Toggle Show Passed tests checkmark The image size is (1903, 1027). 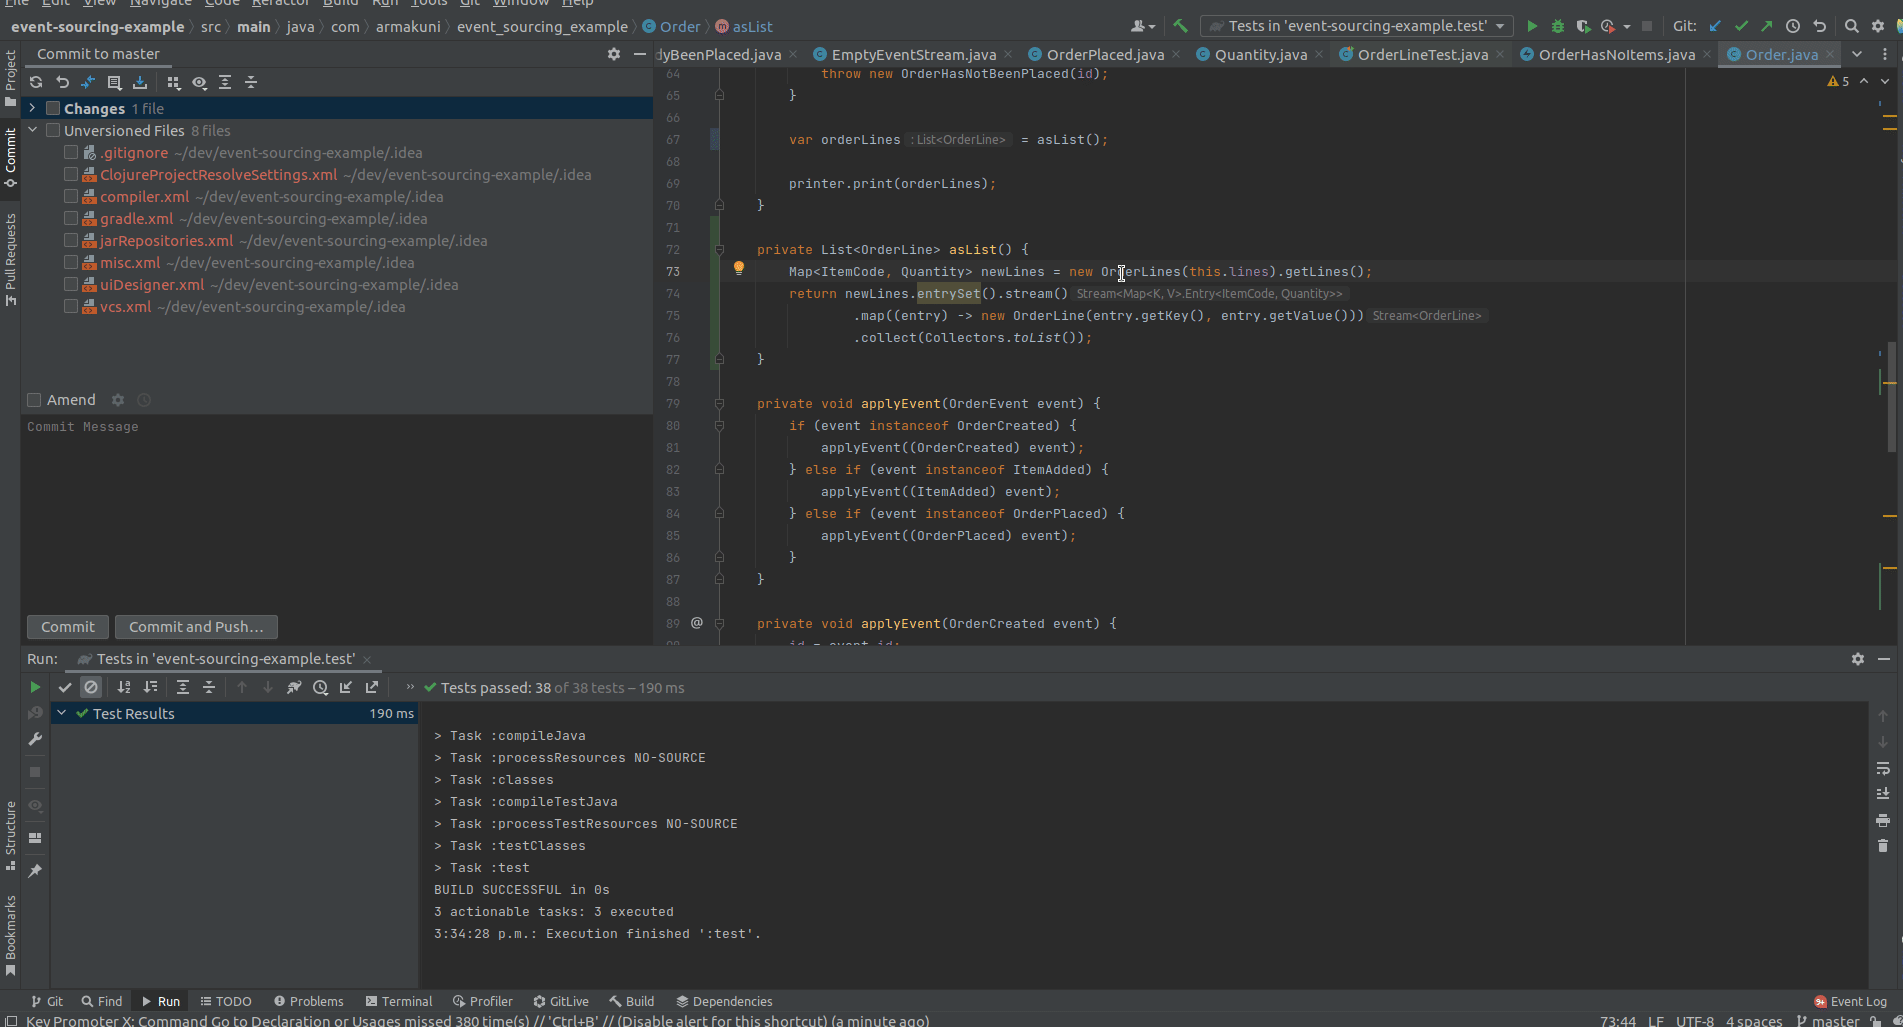65,687
